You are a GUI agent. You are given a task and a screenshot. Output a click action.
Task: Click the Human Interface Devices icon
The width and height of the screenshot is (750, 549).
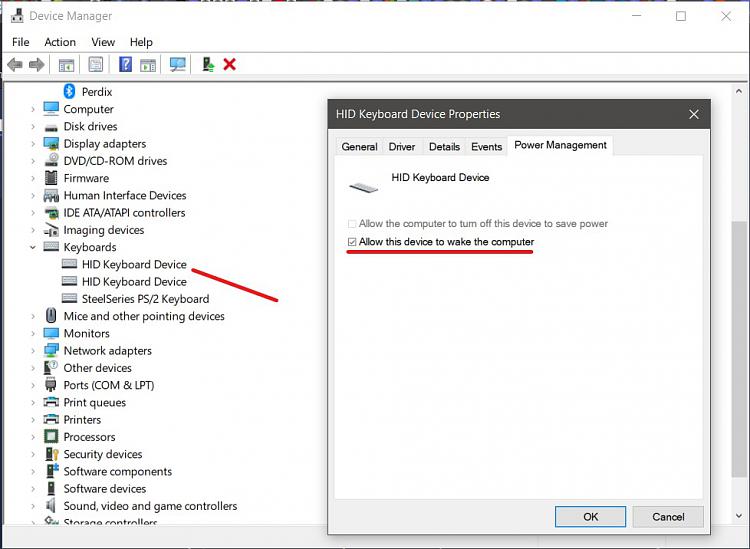(51, 195)
